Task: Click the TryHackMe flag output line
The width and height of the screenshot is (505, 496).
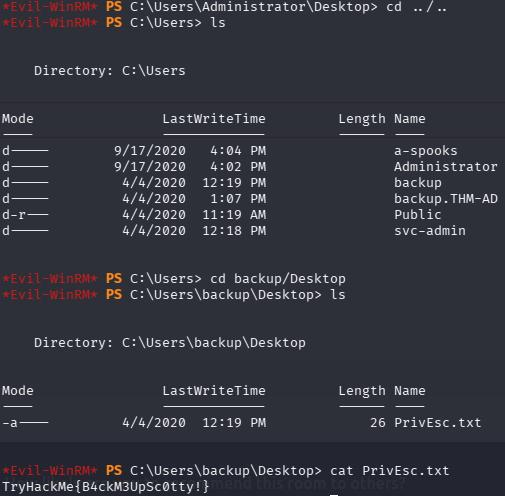Action: click(x=106, y=487)
